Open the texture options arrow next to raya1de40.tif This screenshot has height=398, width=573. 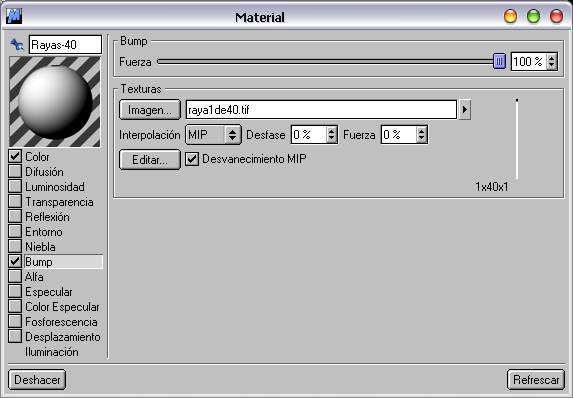(x=464, y=109)
